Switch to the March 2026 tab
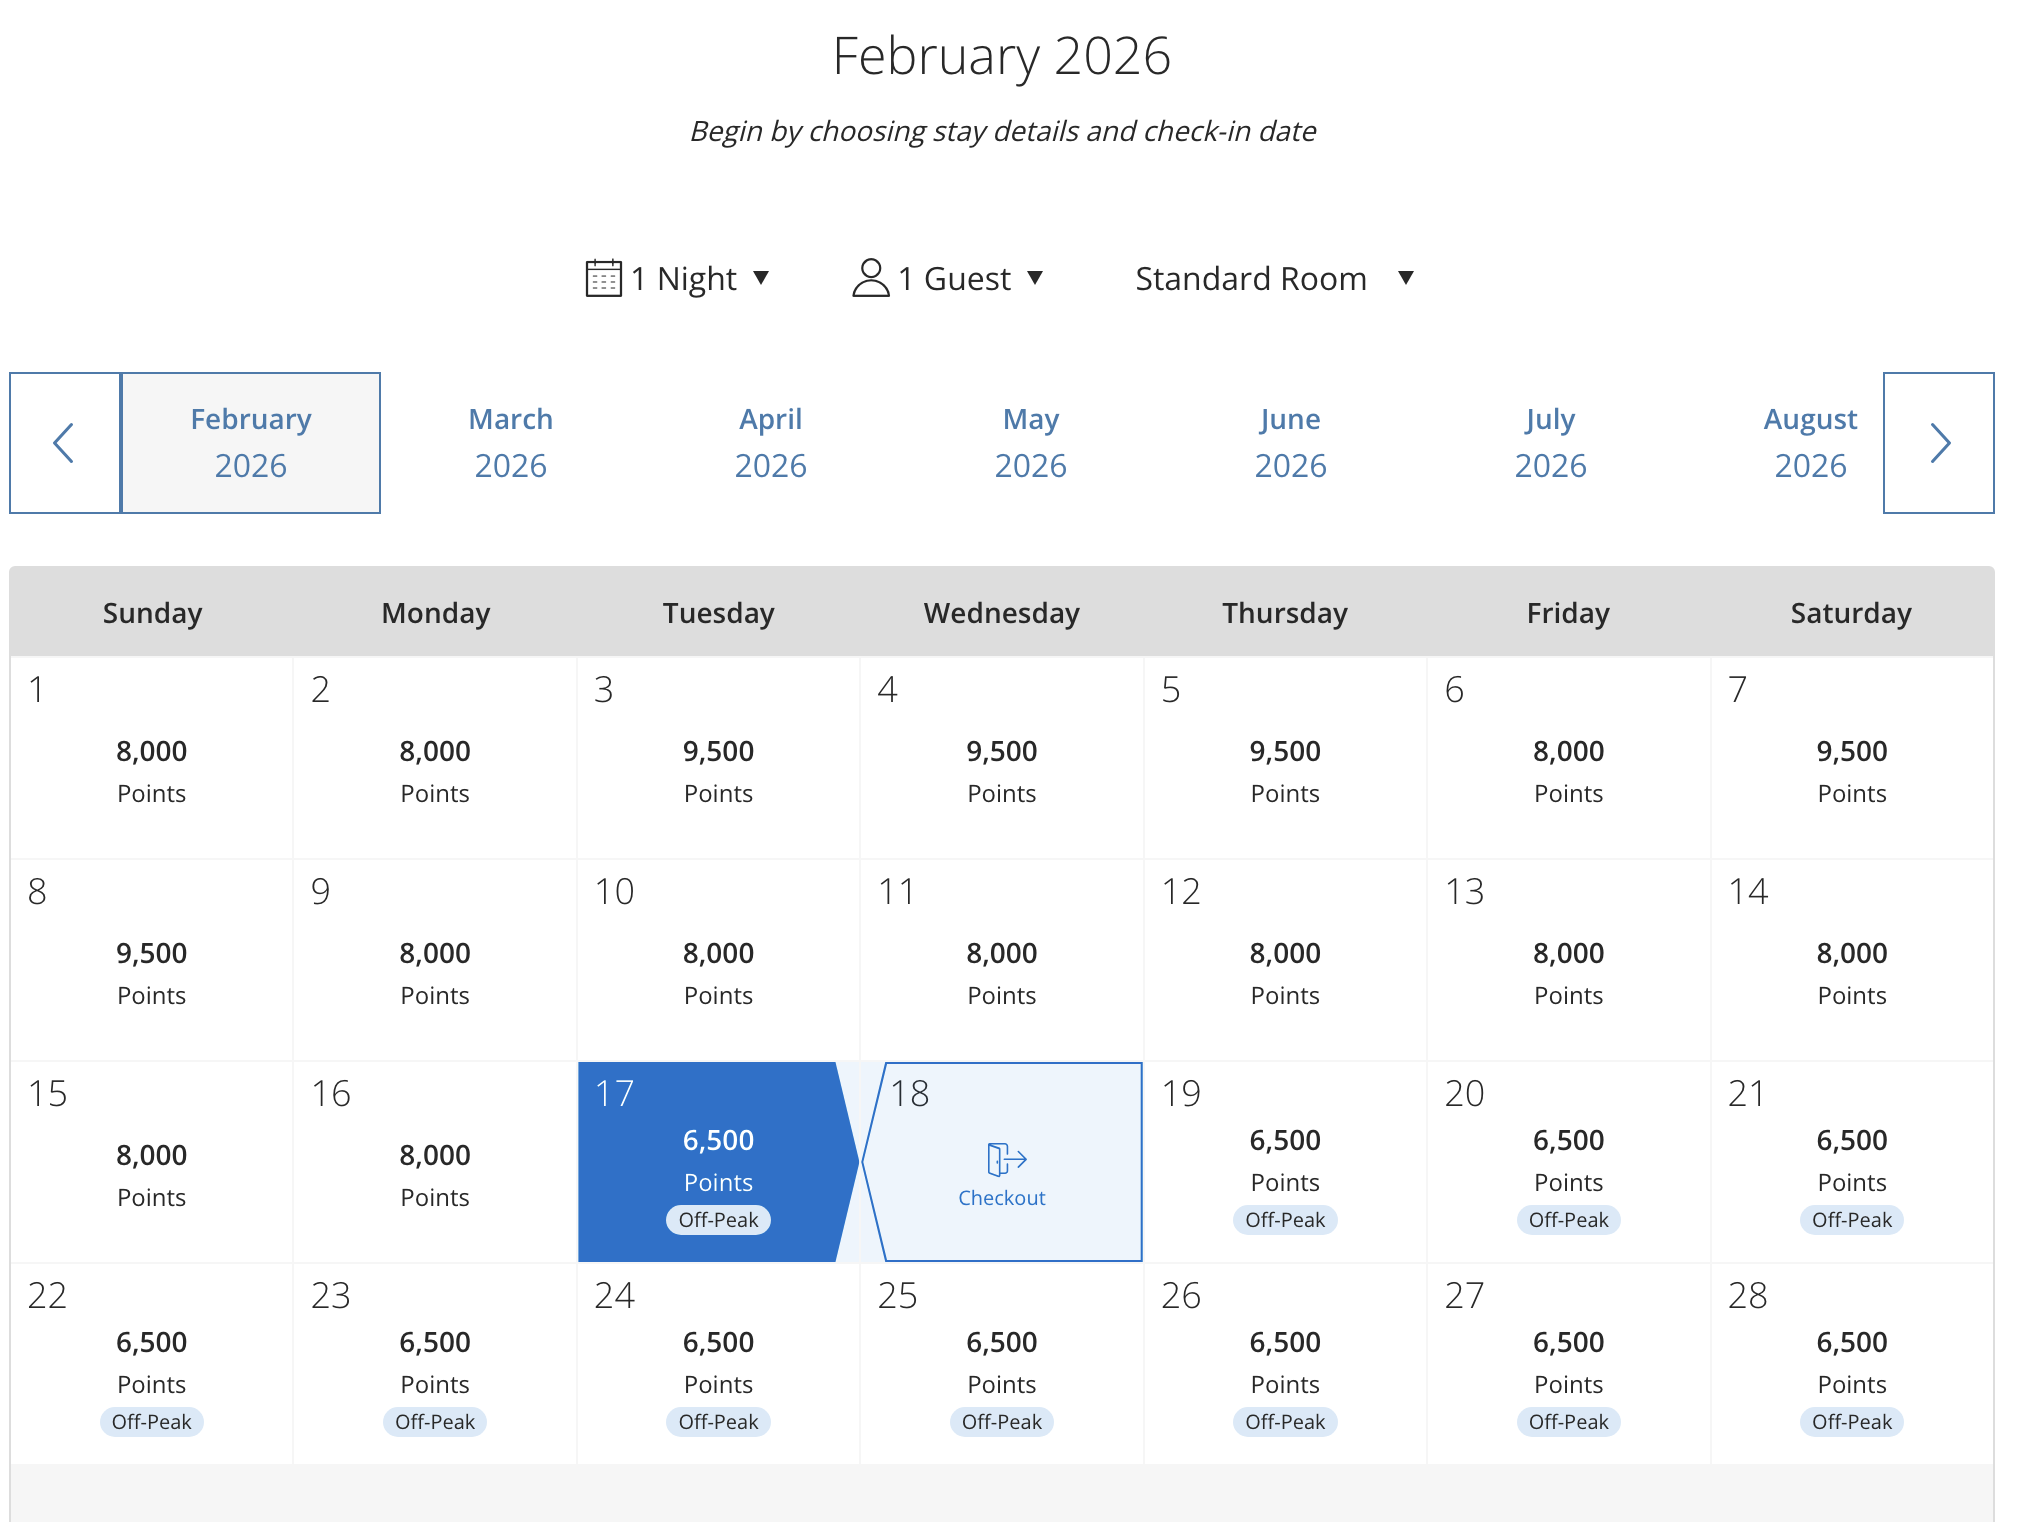The image size is (2038, 1522). pos(511,443)
